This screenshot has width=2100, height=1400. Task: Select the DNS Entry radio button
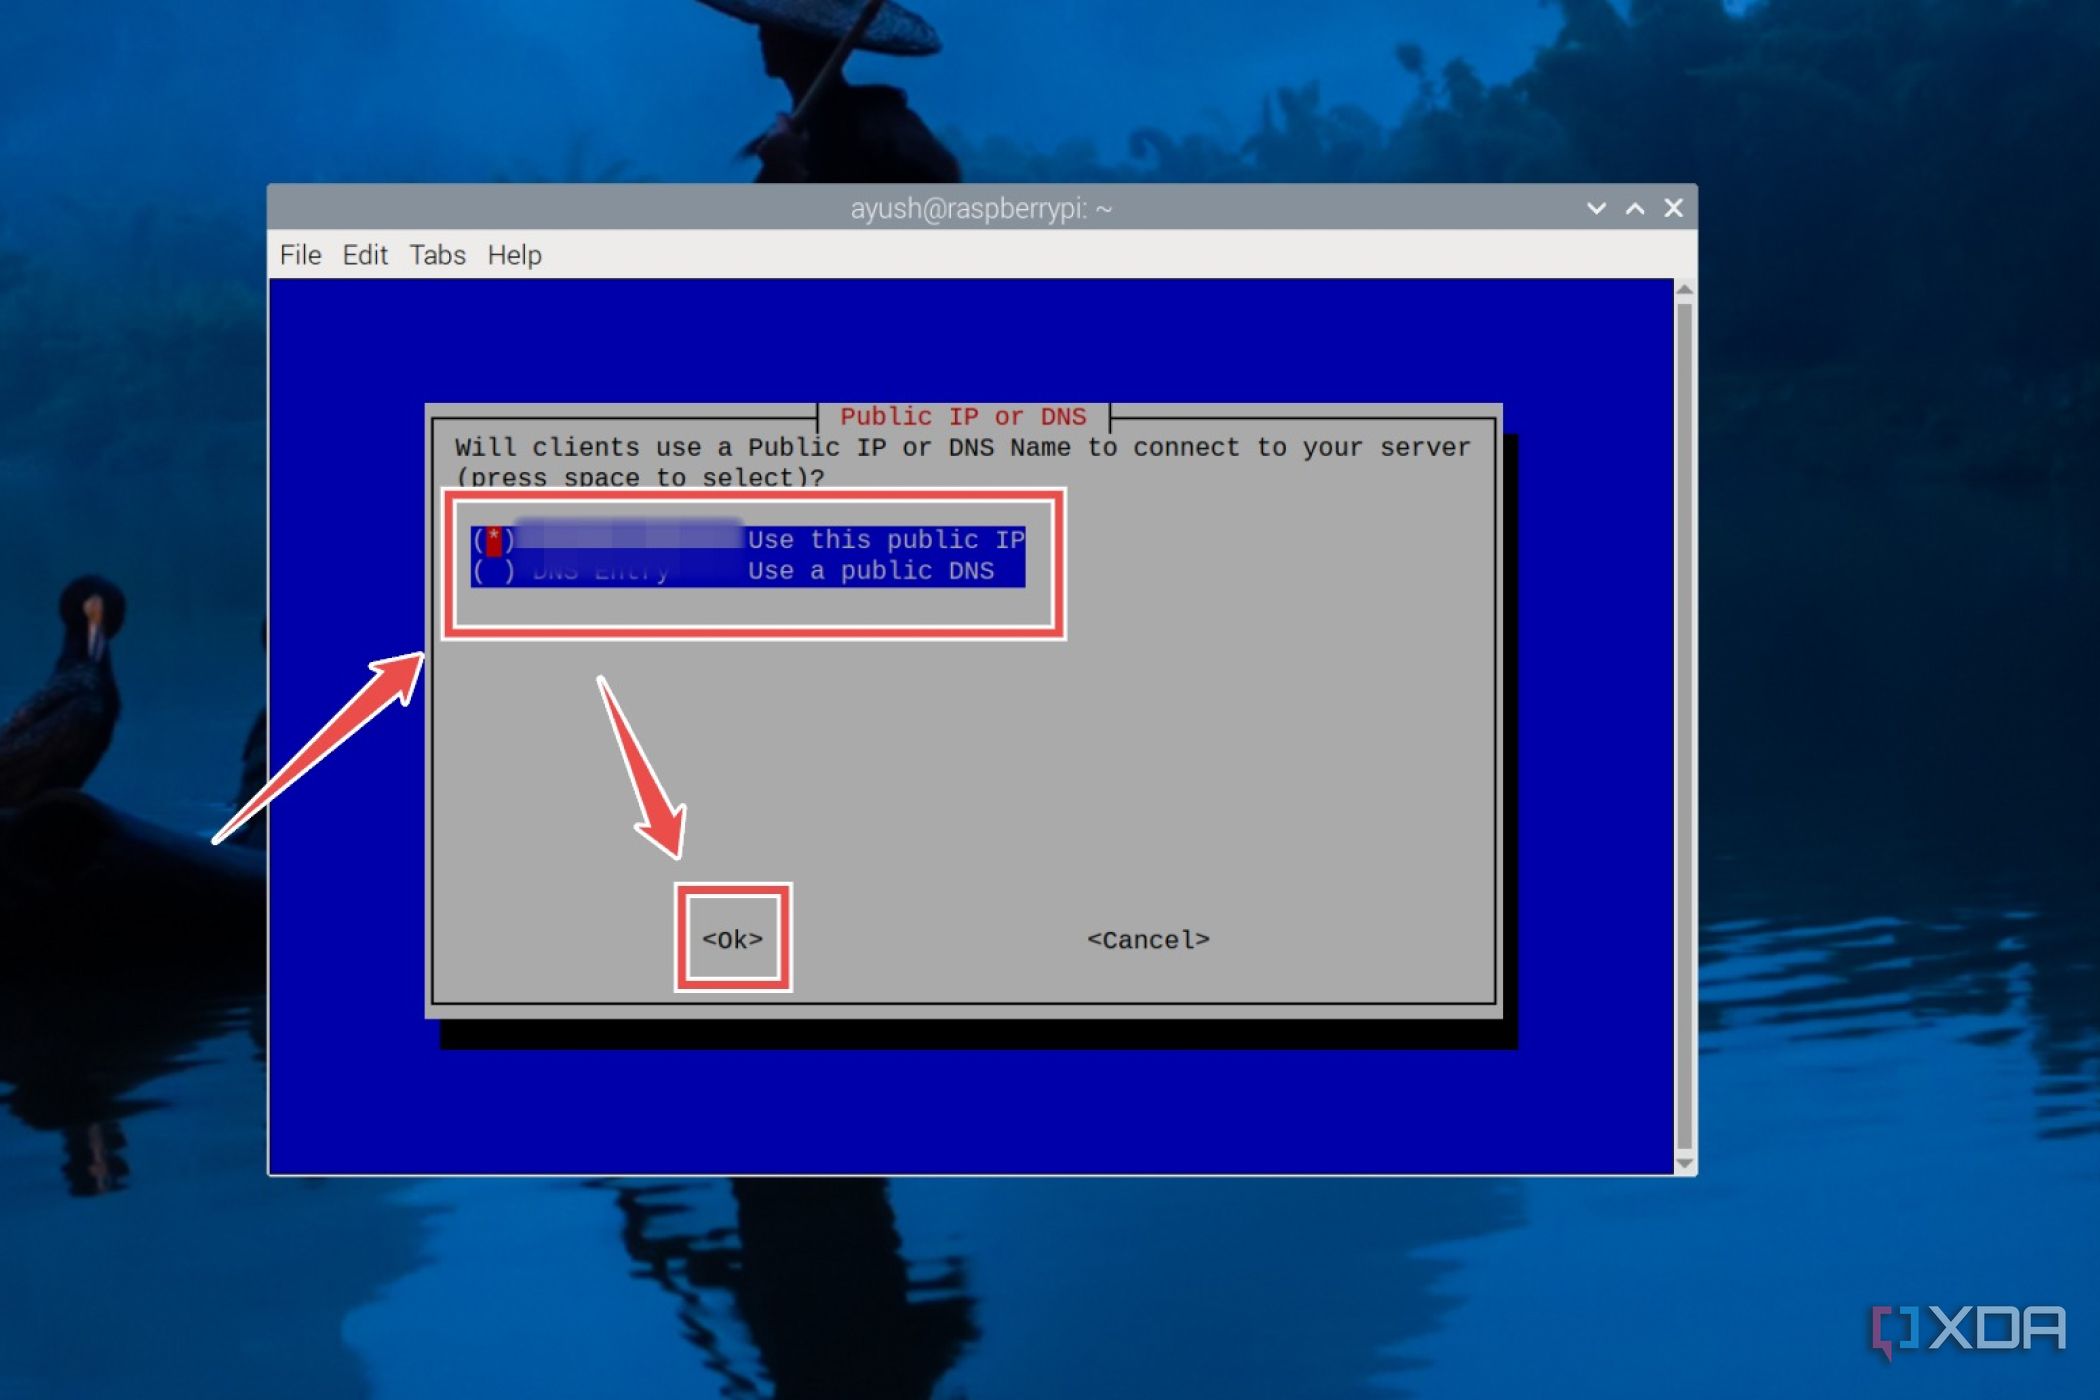493,571
